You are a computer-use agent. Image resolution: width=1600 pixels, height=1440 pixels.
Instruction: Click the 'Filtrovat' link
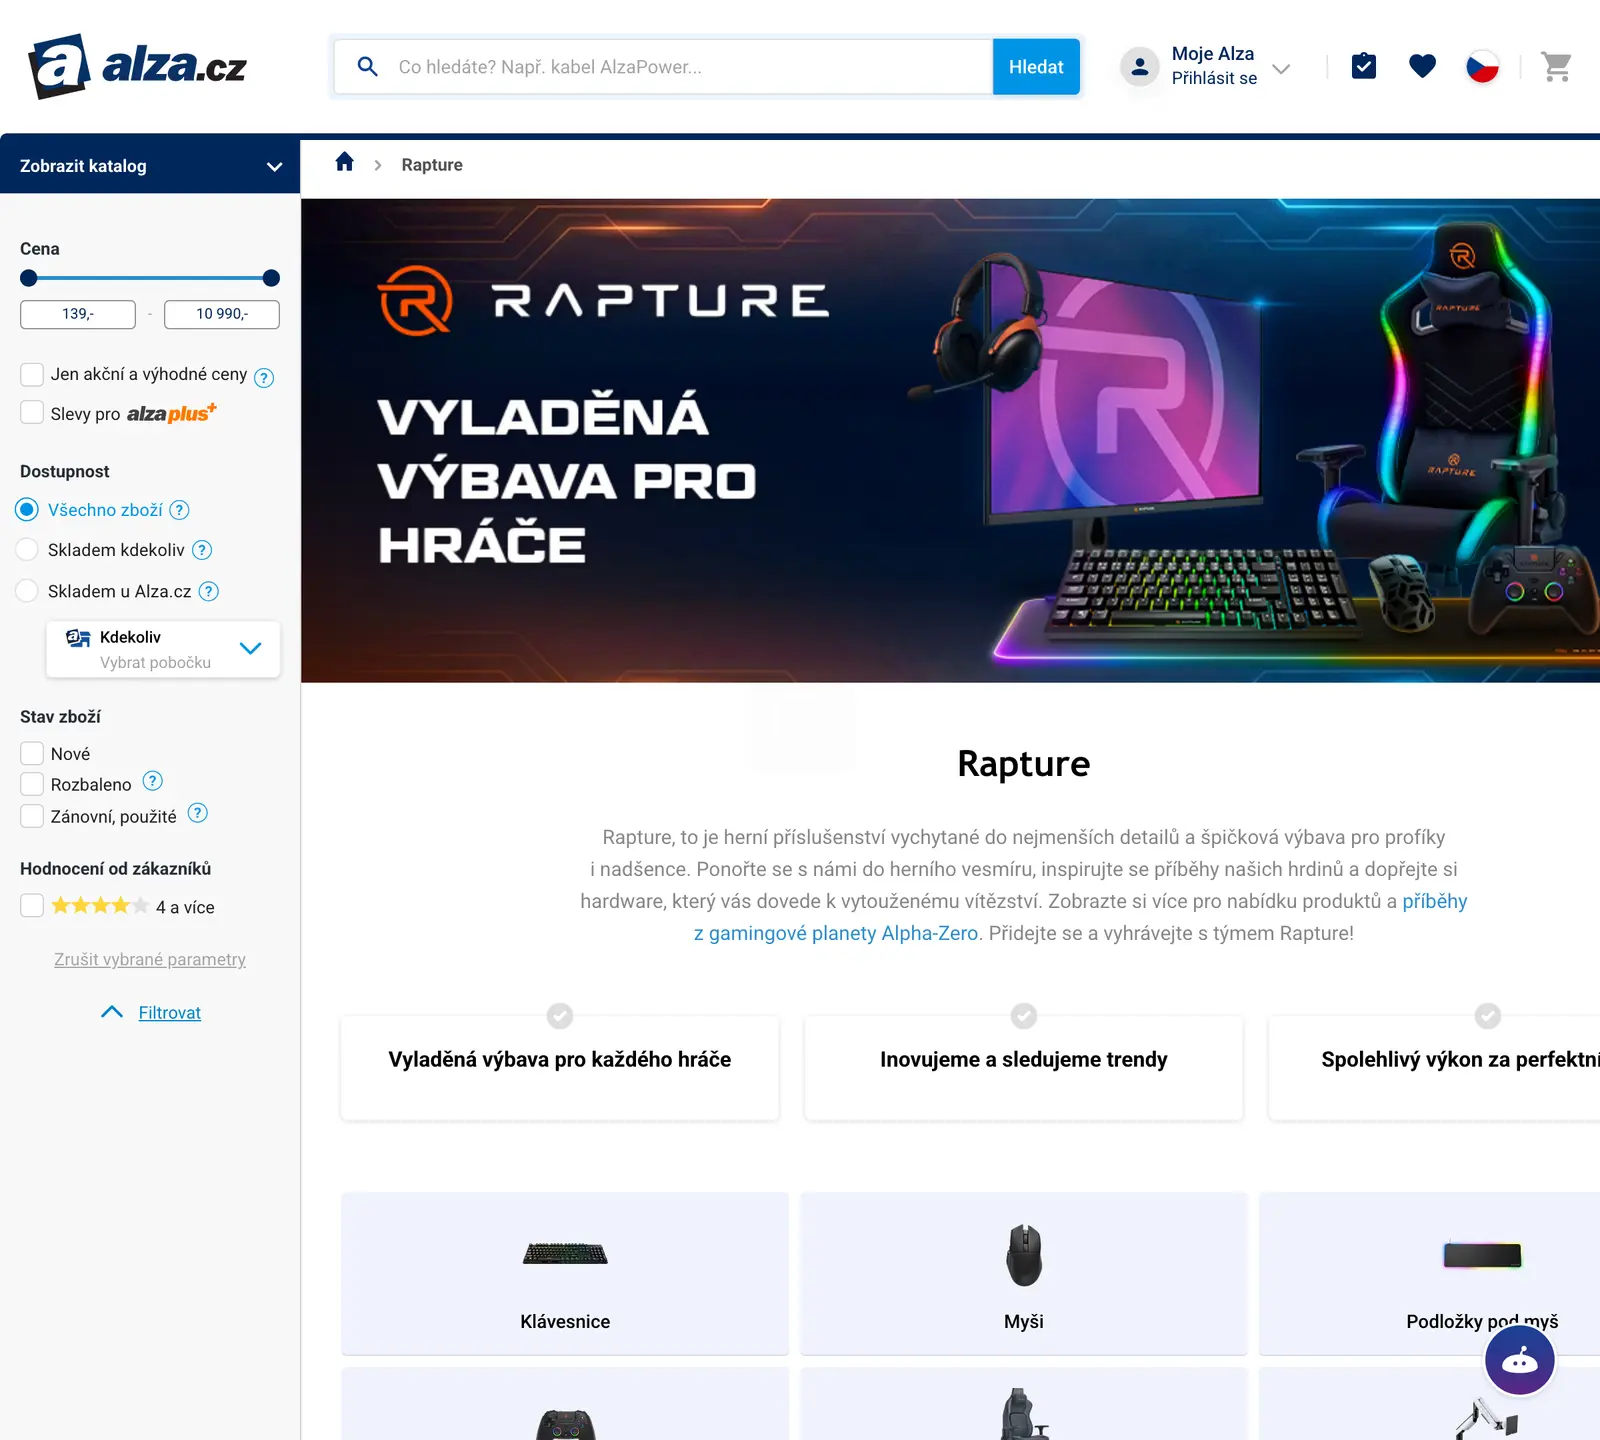click(170, 1012)
